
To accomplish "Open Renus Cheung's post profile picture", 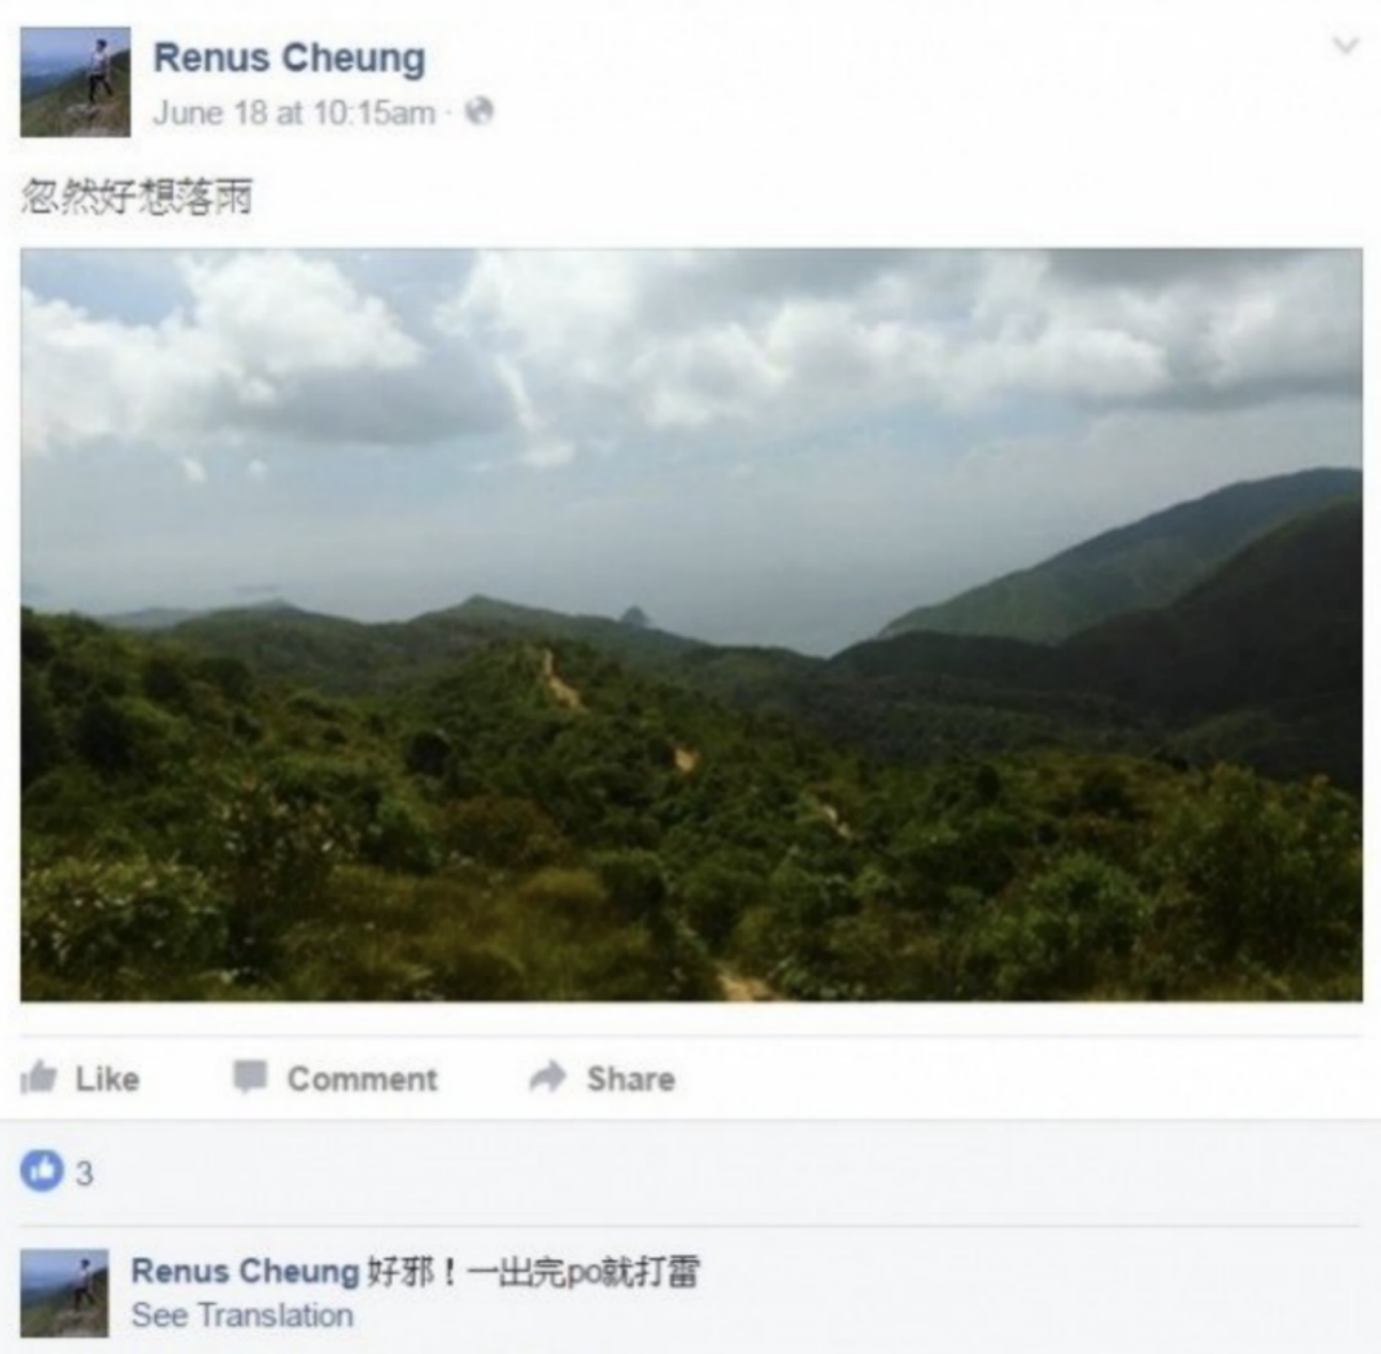I will [75, 81].
